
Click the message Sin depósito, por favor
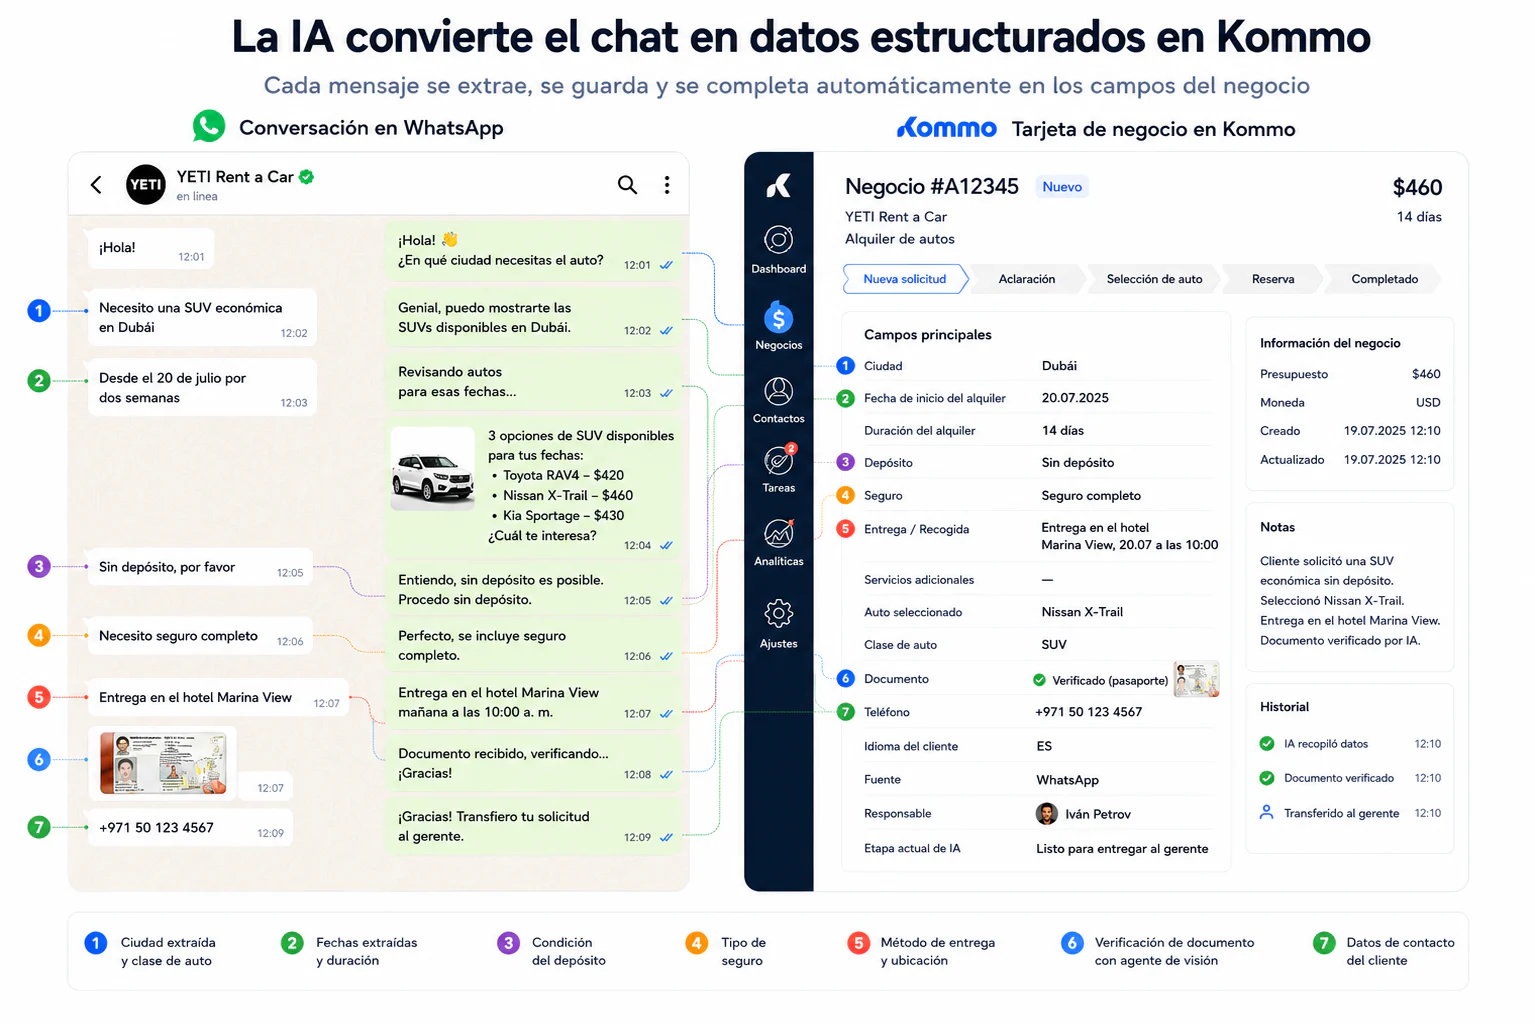click(200, 567)
